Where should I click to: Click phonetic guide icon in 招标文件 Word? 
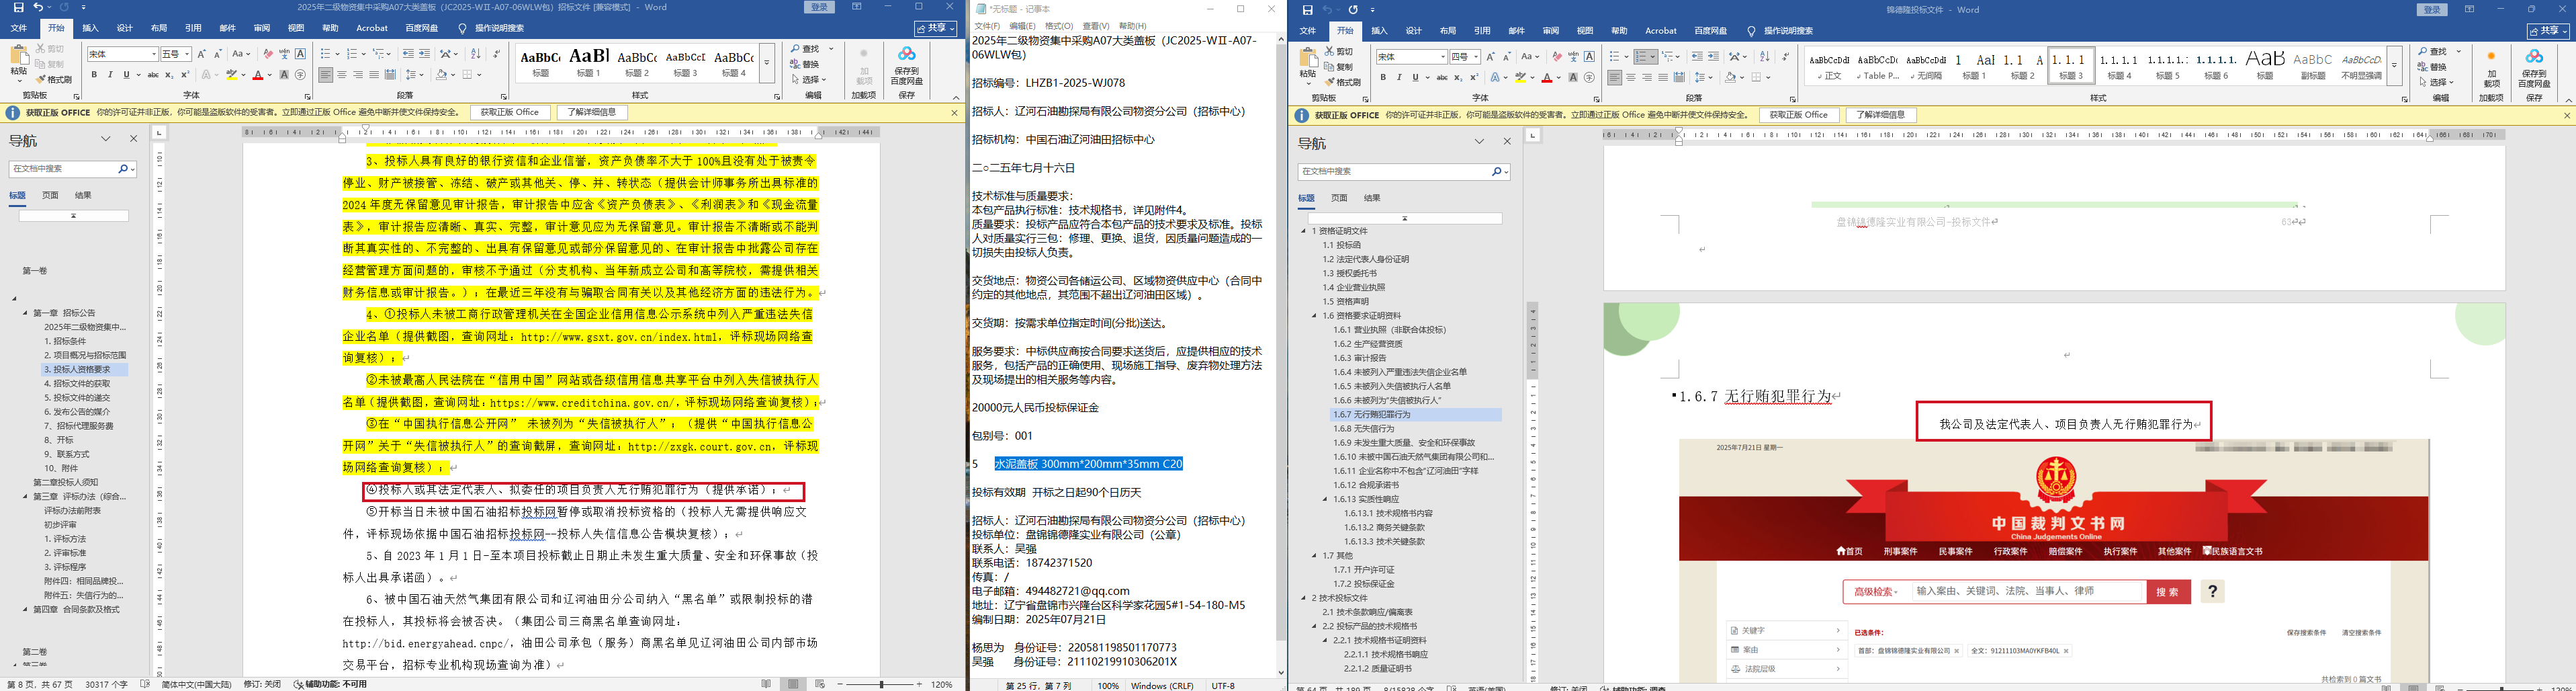[x=284, y=54]
